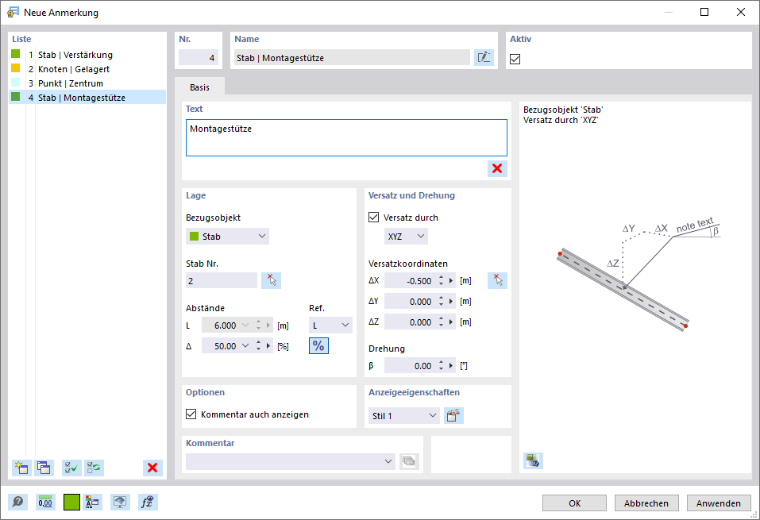The width and height of the screenshot is (760, 520).
Task: Click the yellow swatch of Knoten | Gelagert
Action: pos(16,68)
